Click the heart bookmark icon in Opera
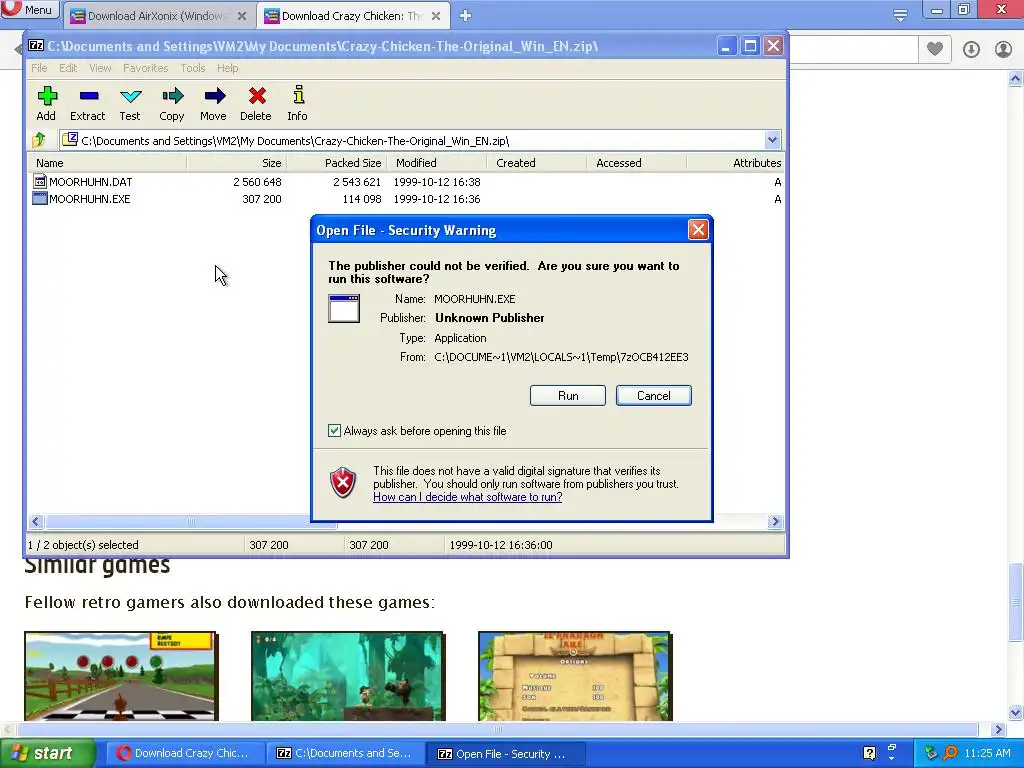1024x768 pixels. click(x=935, y=49)
